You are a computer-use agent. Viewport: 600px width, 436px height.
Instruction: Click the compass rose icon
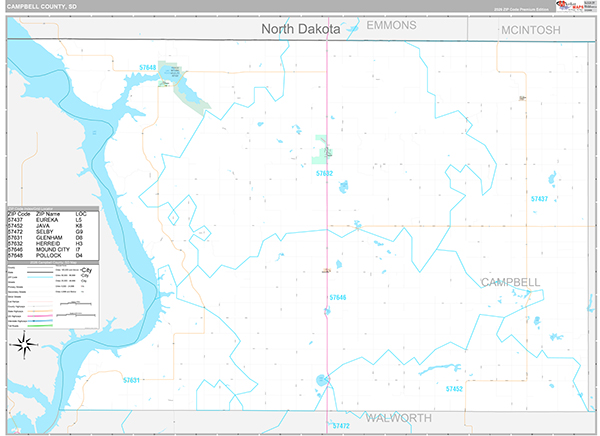pyautogui.click(x=24, y=345)
